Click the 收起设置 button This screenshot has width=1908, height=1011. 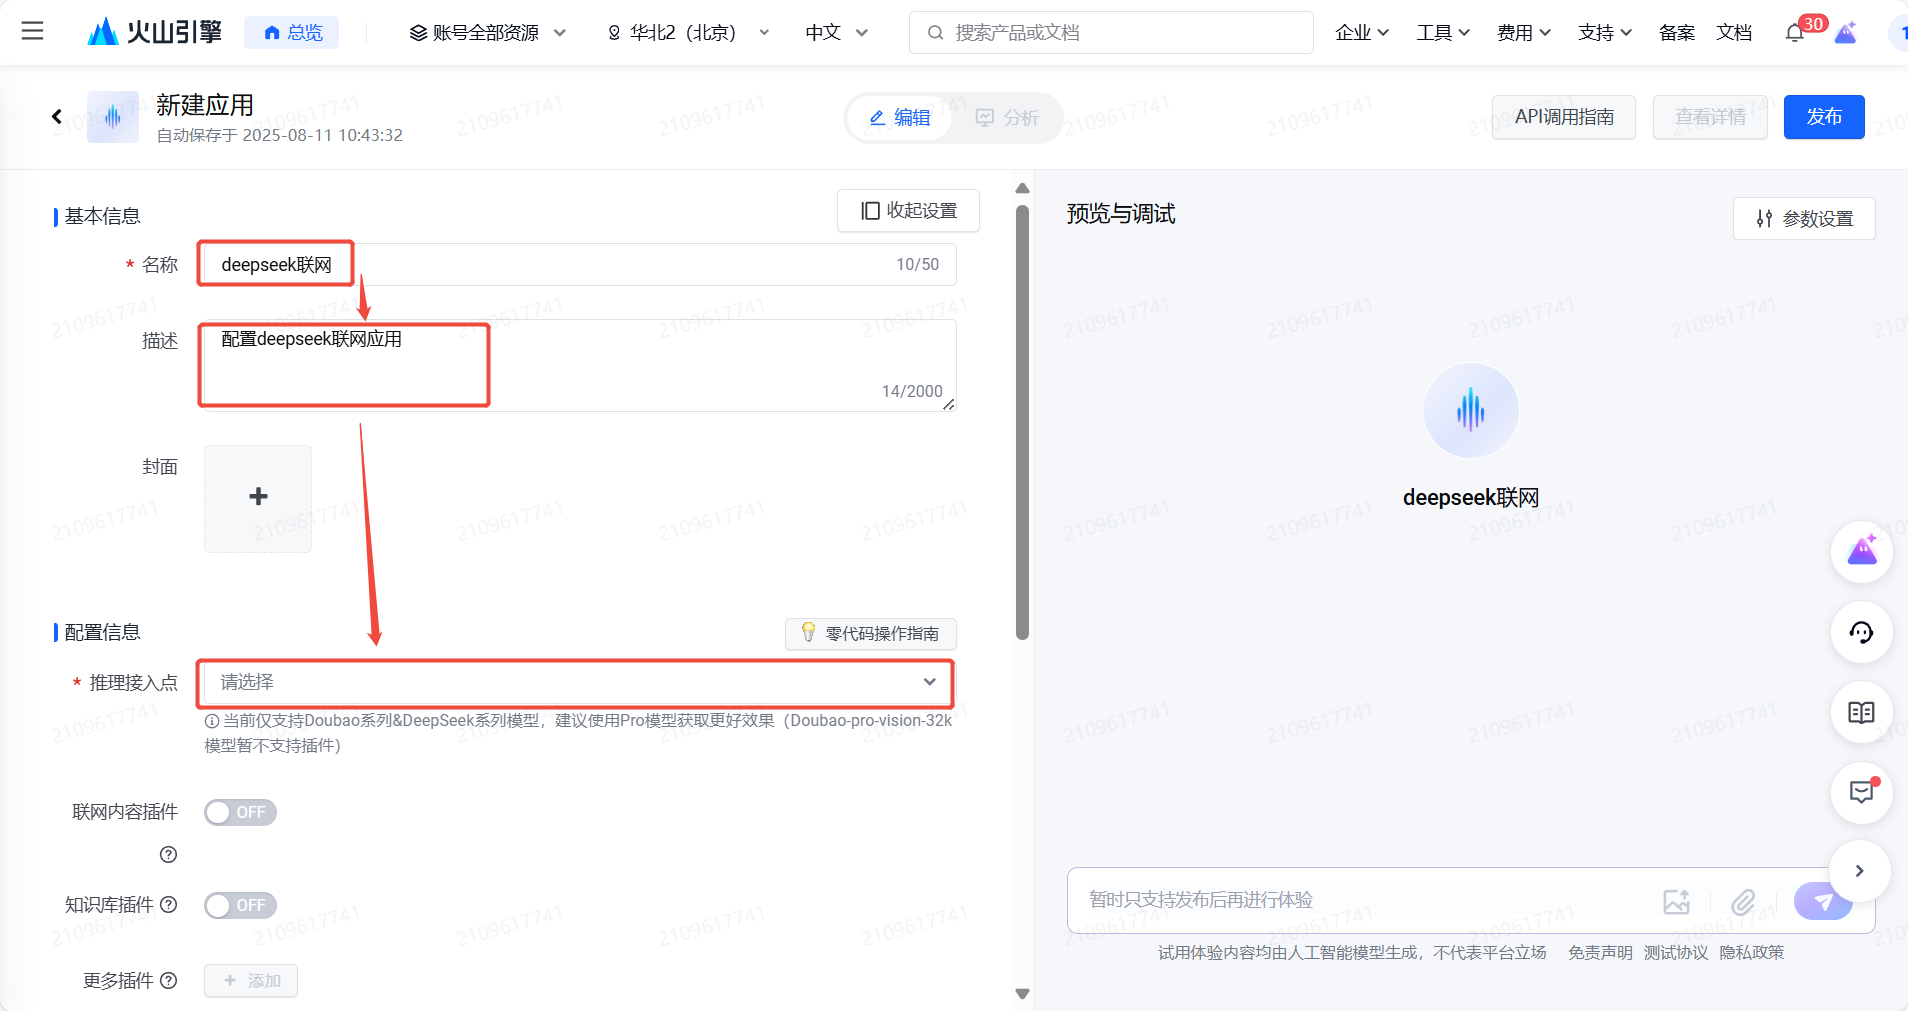coord(908,211)
